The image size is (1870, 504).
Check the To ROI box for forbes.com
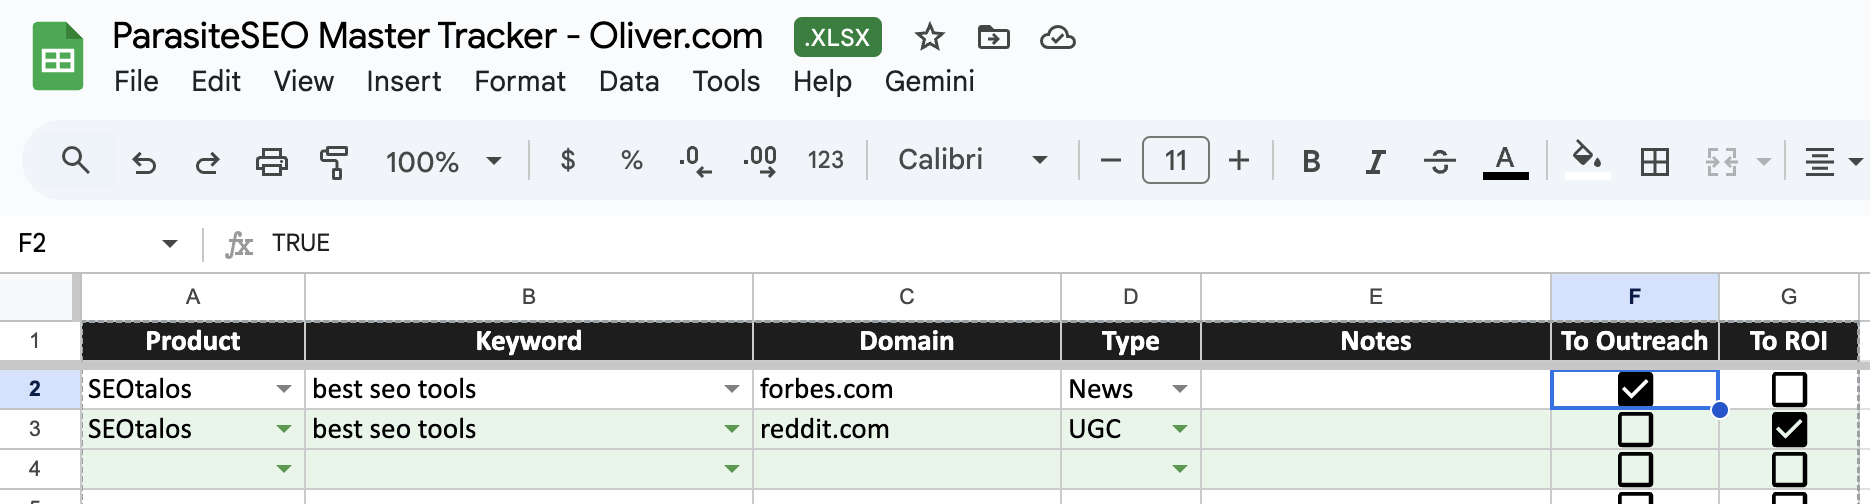1789,389
